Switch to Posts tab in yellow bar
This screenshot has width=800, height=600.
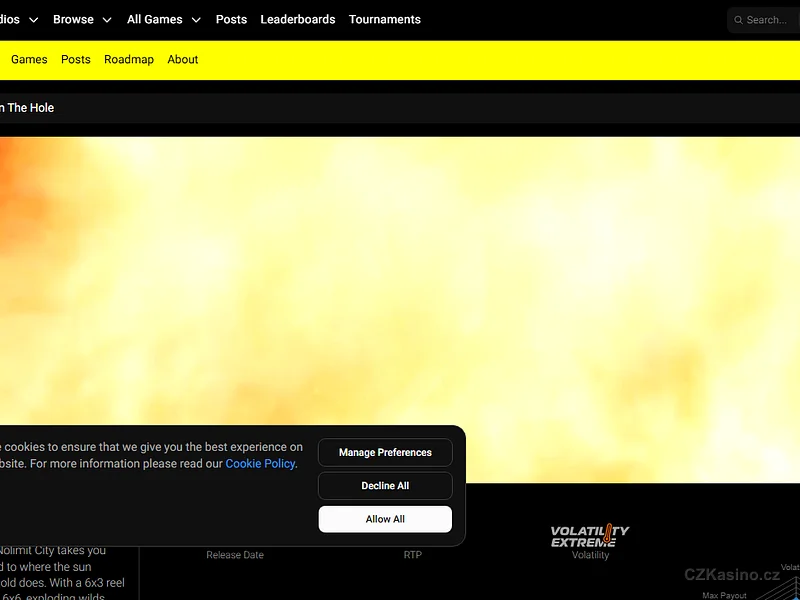click(x=76, y=59)
